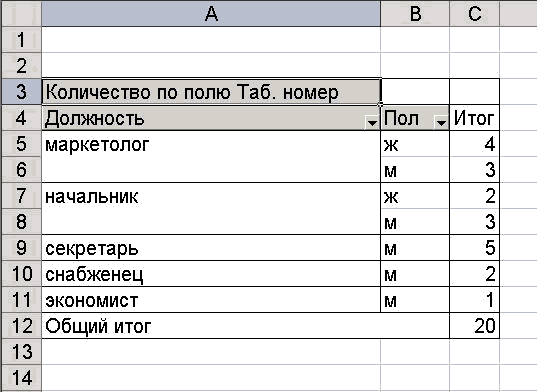Select row 12 header

(21, 326)
